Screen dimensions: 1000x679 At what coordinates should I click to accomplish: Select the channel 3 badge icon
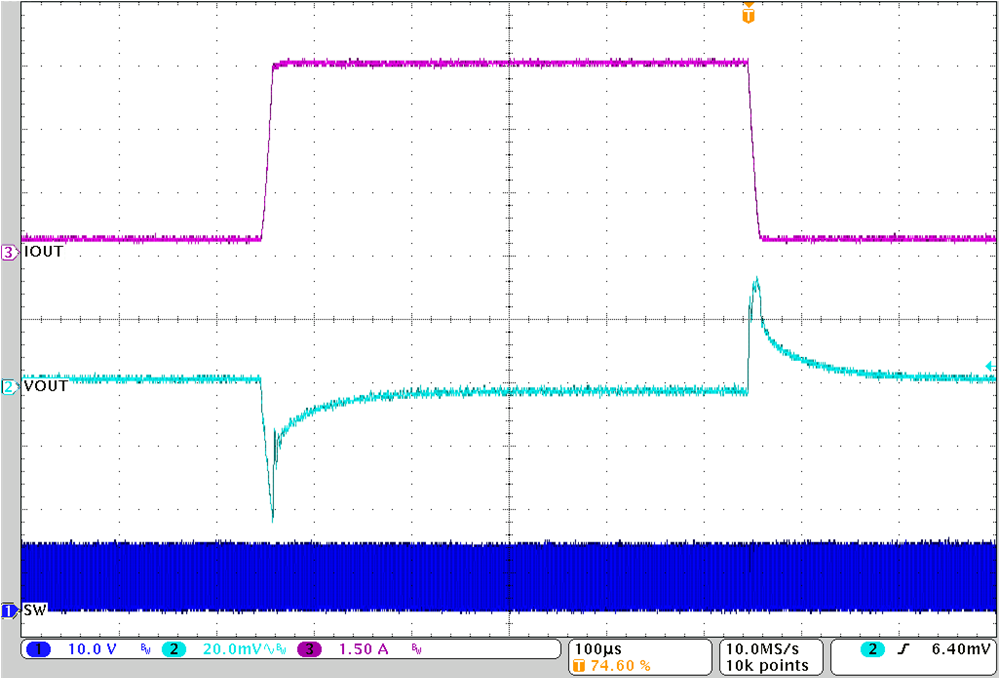tap(307, 648)
